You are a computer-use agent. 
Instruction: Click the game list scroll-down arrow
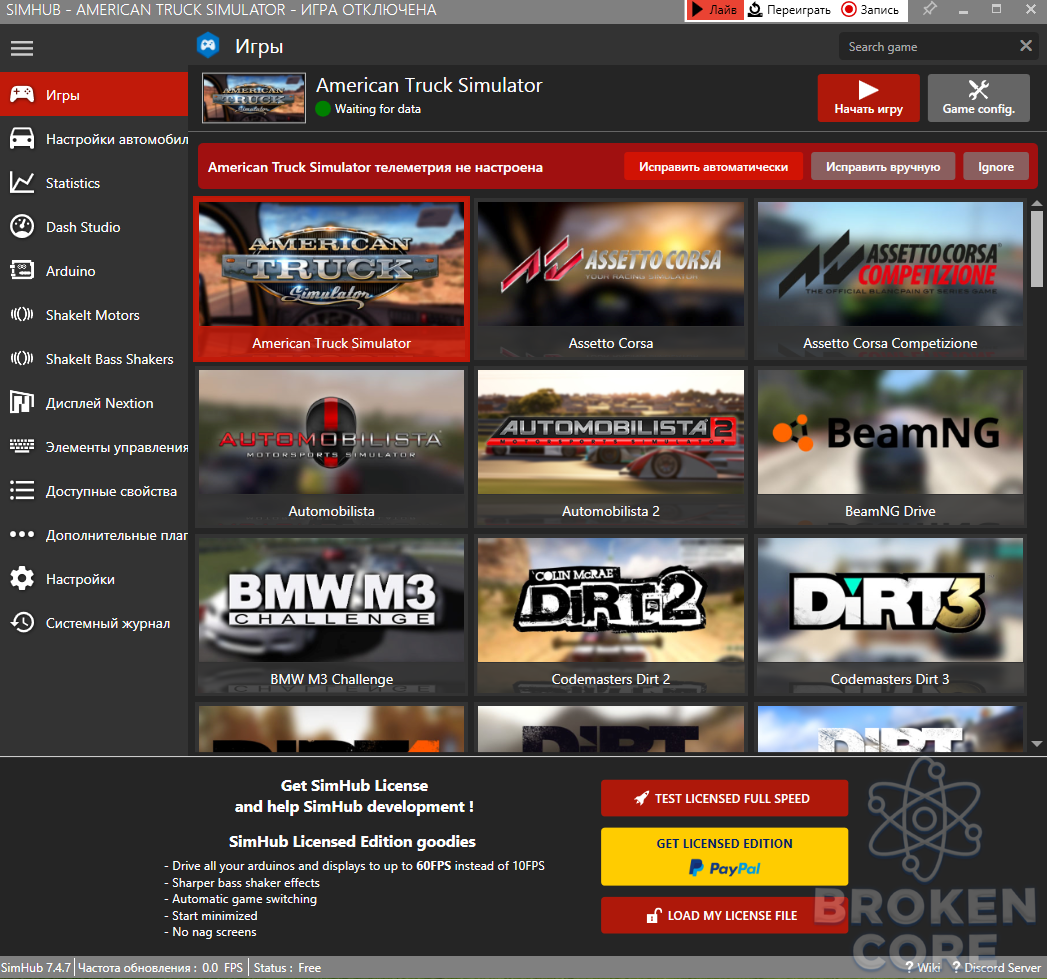tap(1036, 743)
